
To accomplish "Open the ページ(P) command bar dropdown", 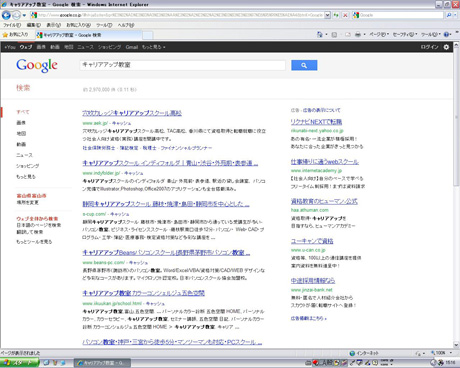I will (x=379, y=34).
